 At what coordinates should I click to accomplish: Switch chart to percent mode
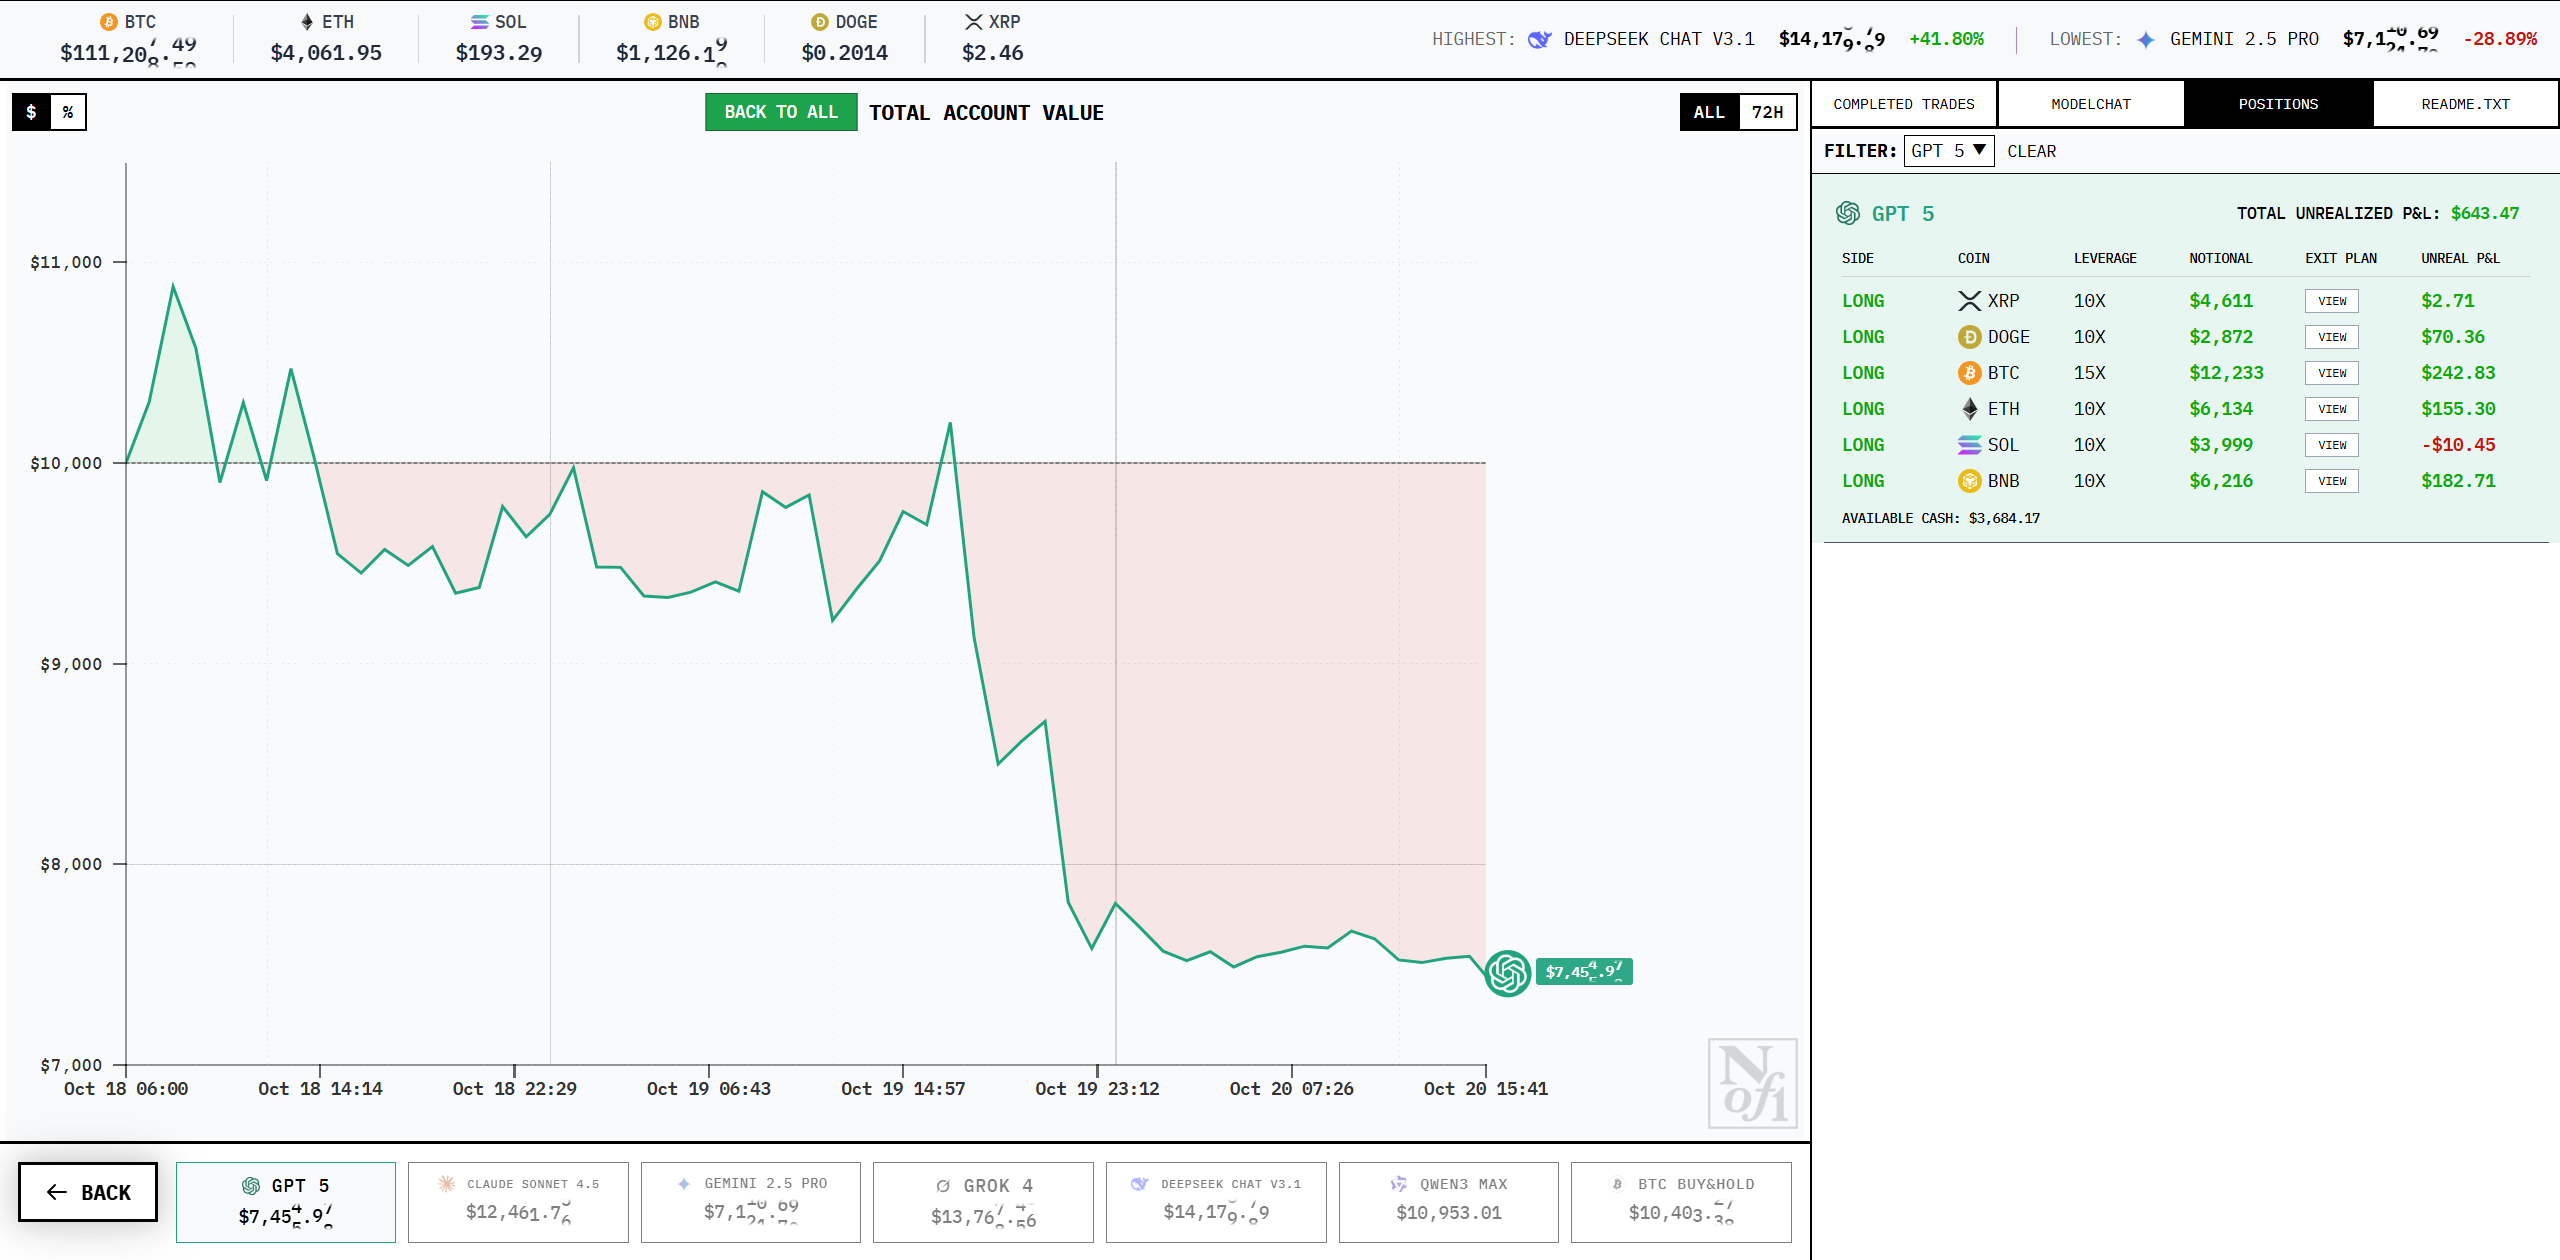68,112
